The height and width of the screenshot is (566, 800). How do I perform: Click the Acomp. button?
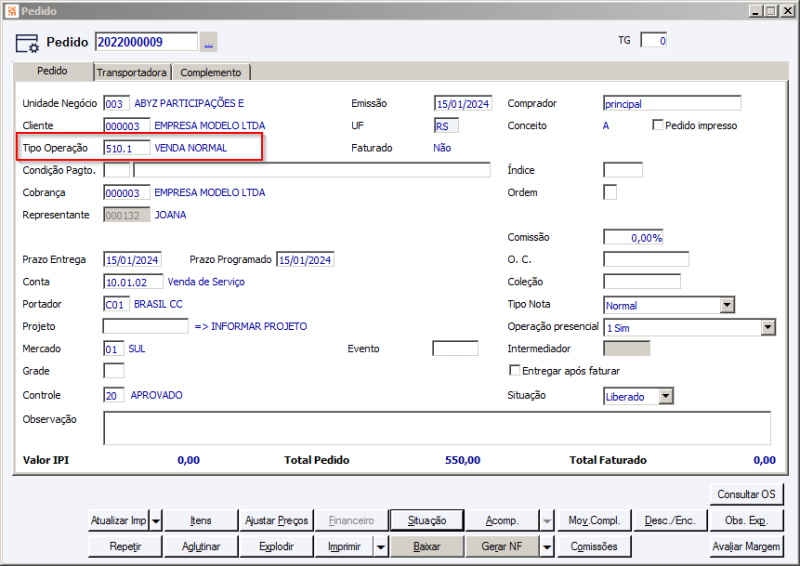pos(503,521)
